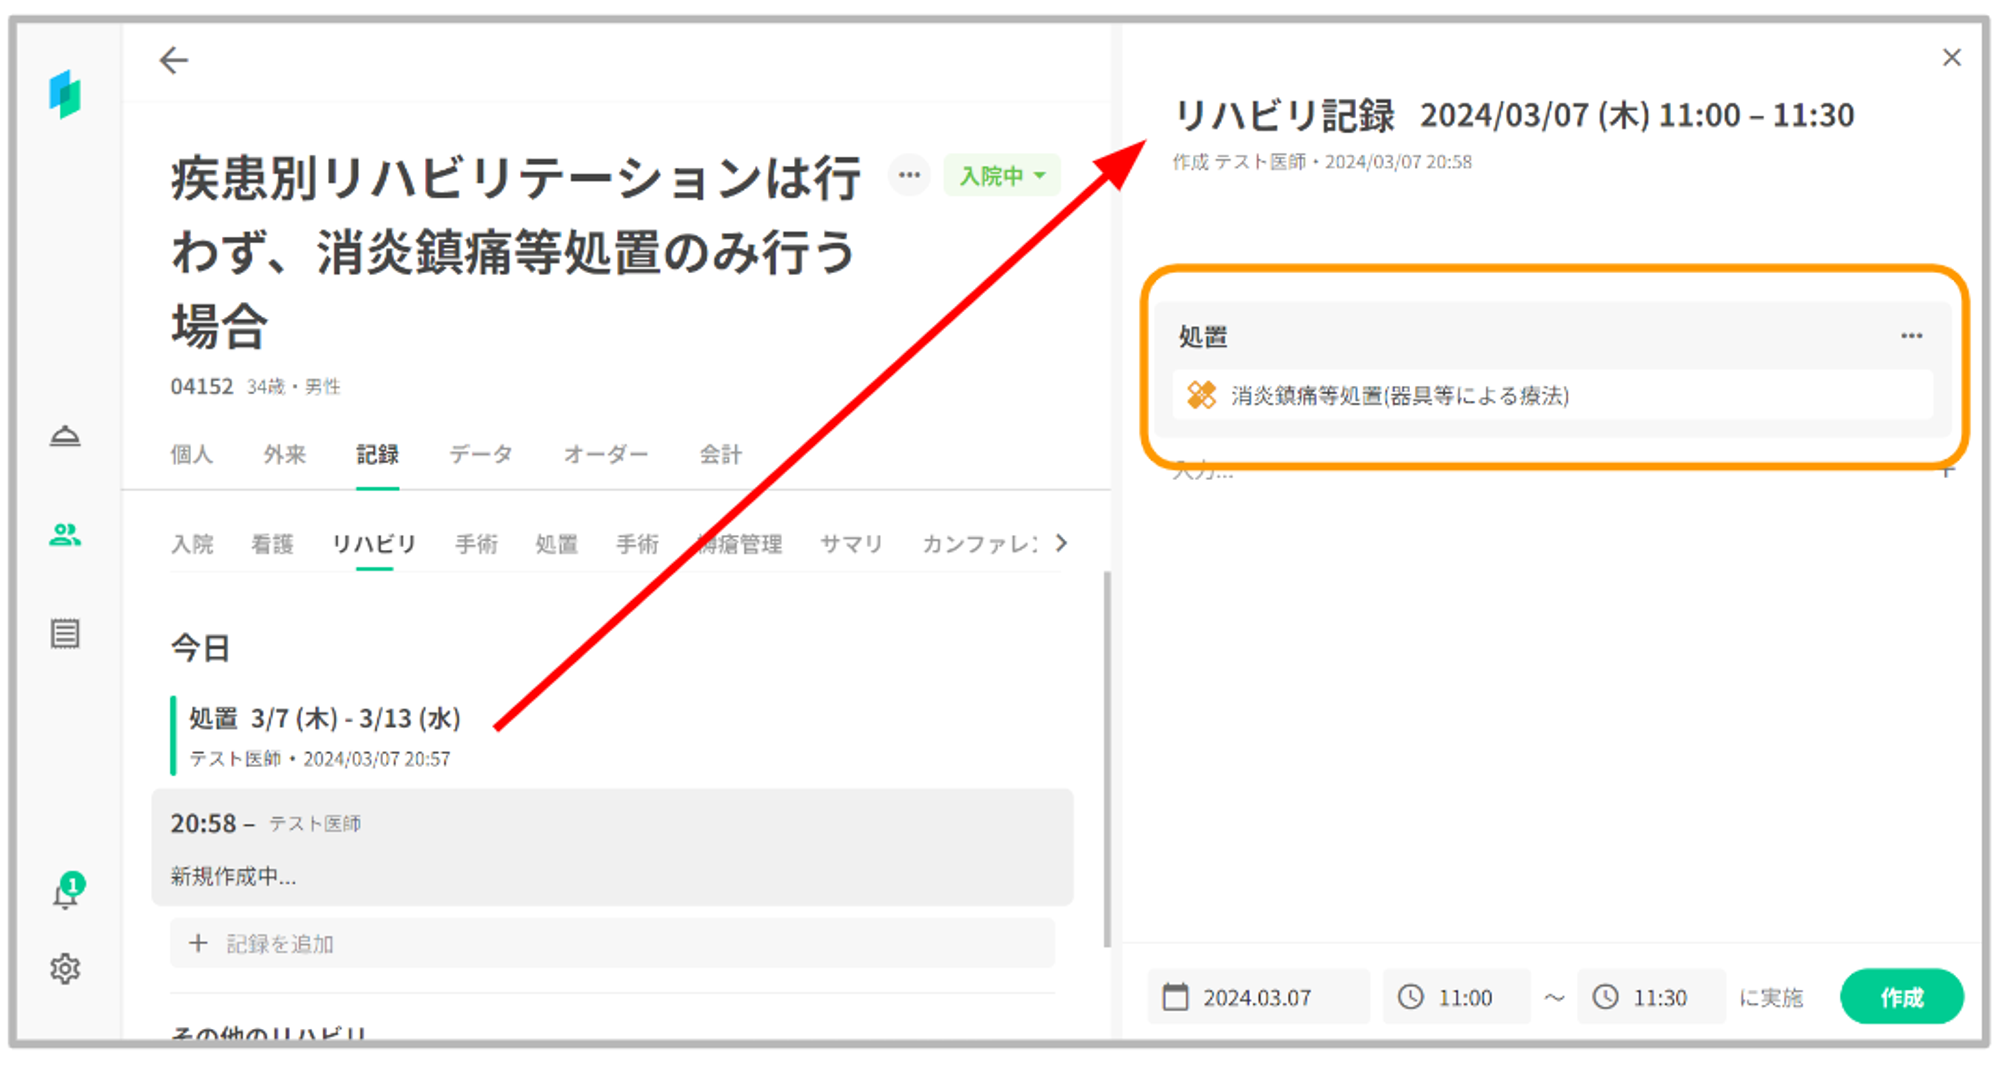This screenshot has width=2000, height=1068.
Task: Open the patients list sidebar icon
Action: click(x=65, y=535)
